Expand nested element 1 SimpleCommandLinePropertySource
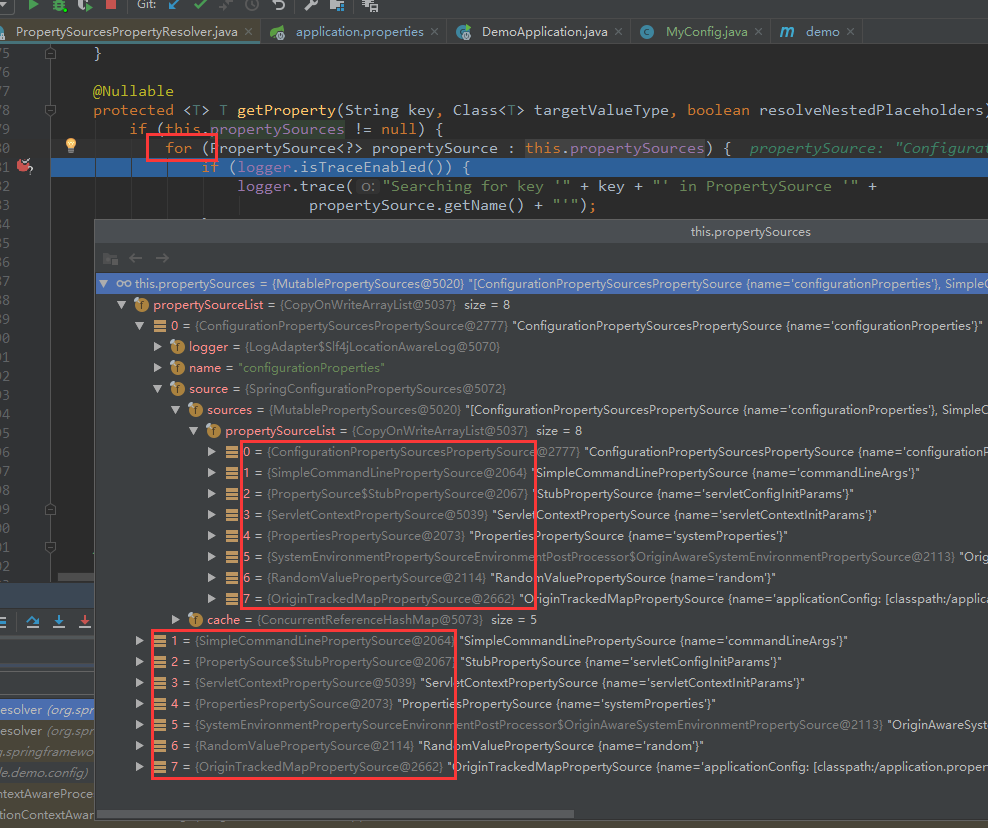This screenshot has width=988, height=828. [212, 473]
